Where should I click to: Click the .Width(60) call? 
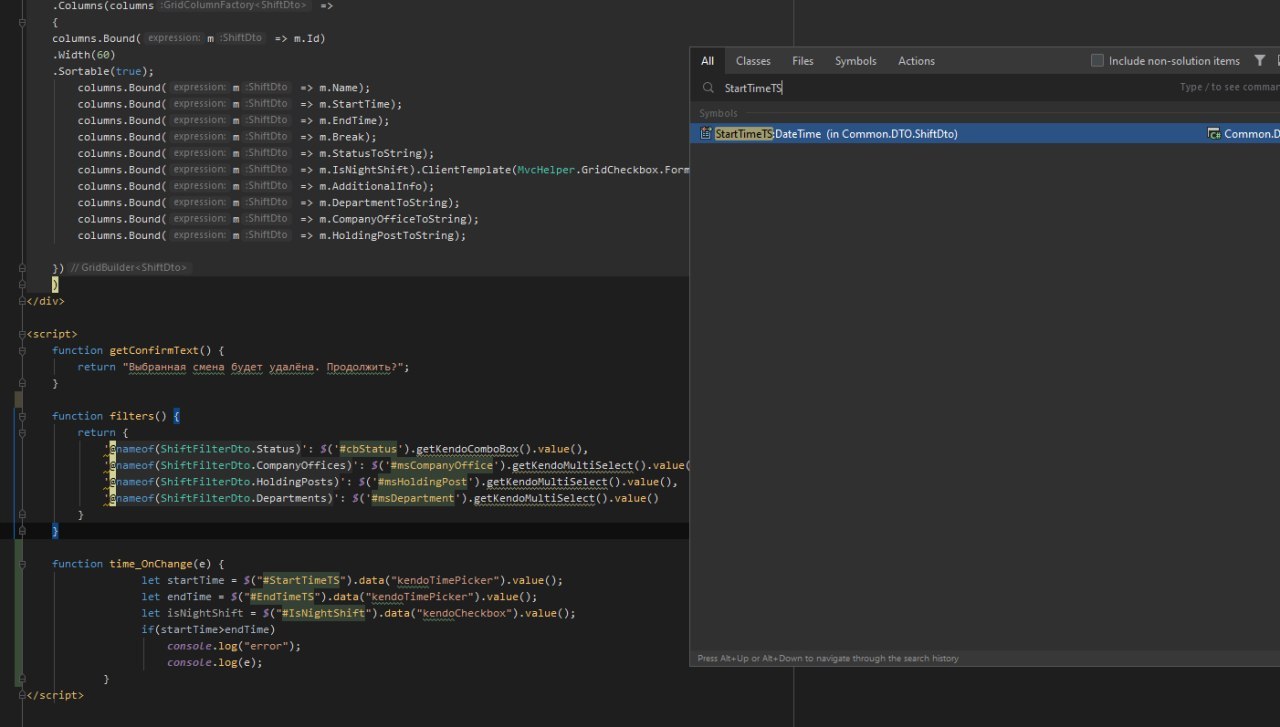(x=84, y=55)
